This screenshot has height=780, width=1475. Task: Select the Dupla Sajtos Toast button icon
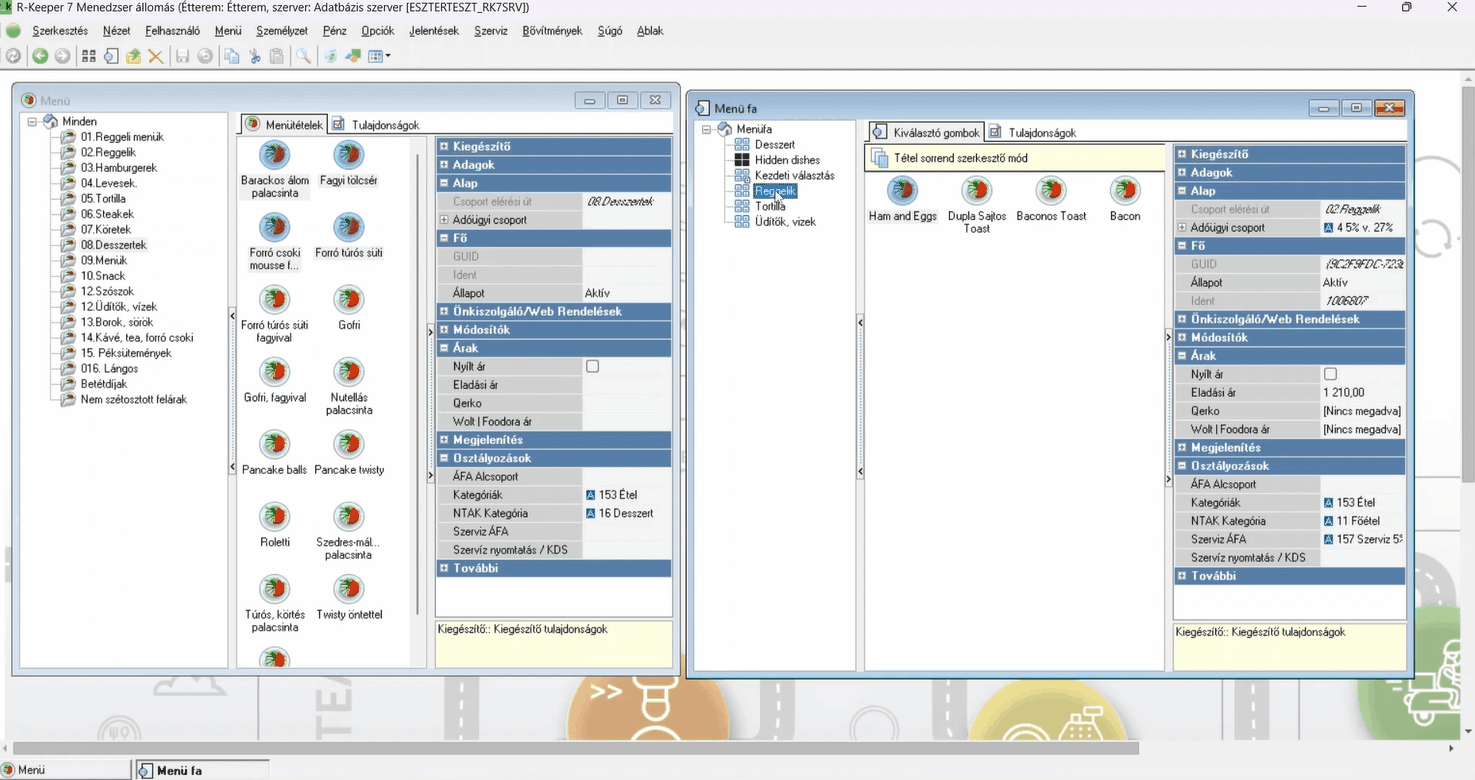coord(977,190)
